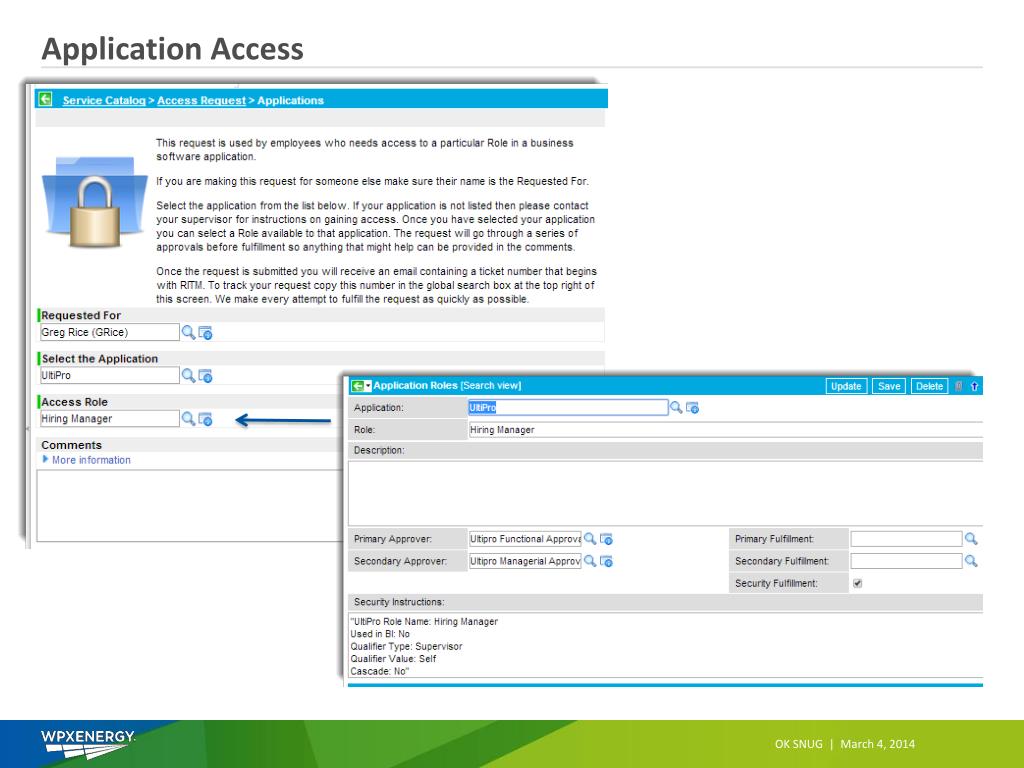Open the lookup magnifier for Select the Application
This screenshot has height=768, width=1024.
point(188,376)
